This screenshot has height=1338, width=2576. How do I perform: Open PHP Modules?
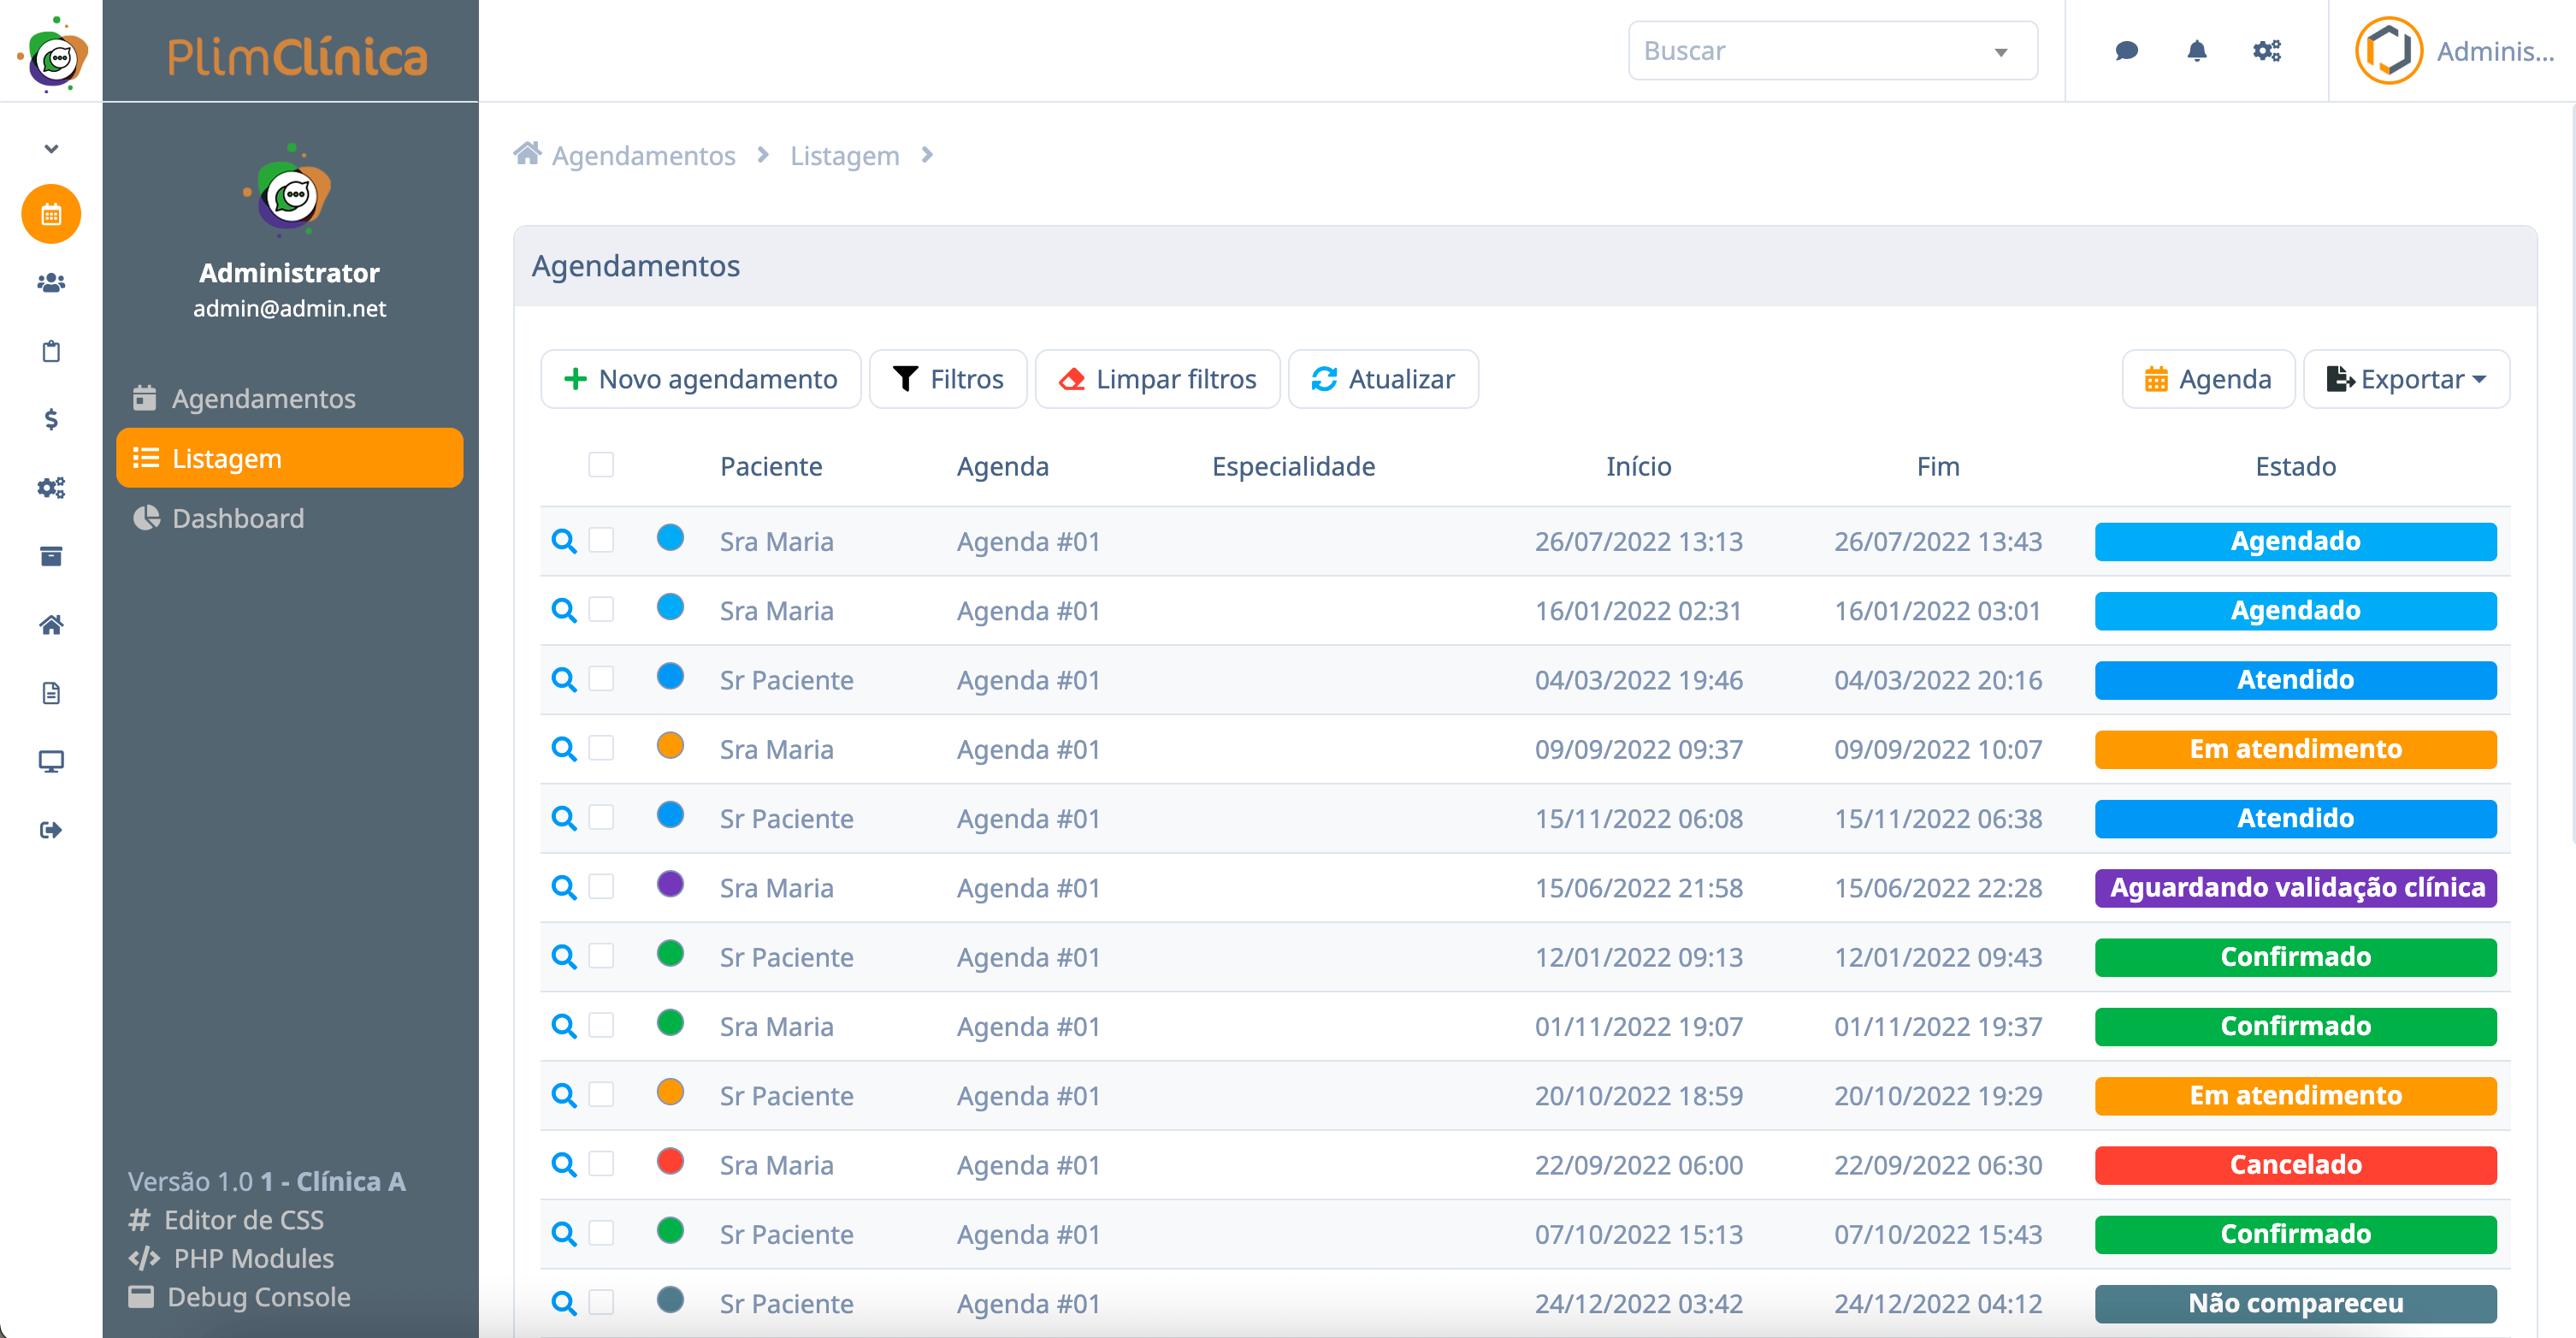tap(232, 1258)
